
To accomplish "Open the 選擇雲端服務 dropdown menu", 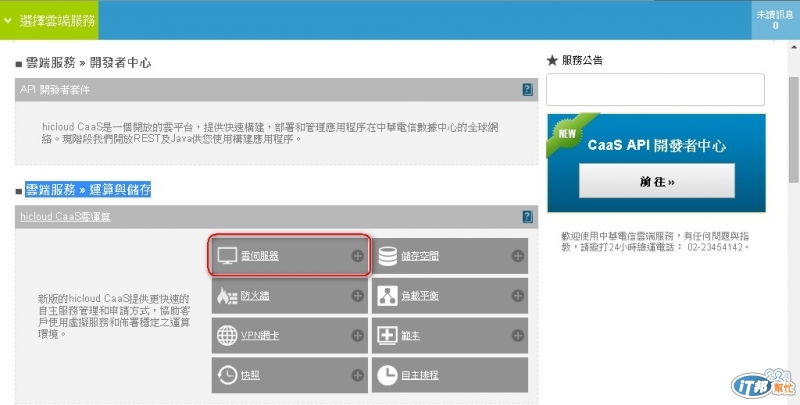I will [x=49, y=20].
